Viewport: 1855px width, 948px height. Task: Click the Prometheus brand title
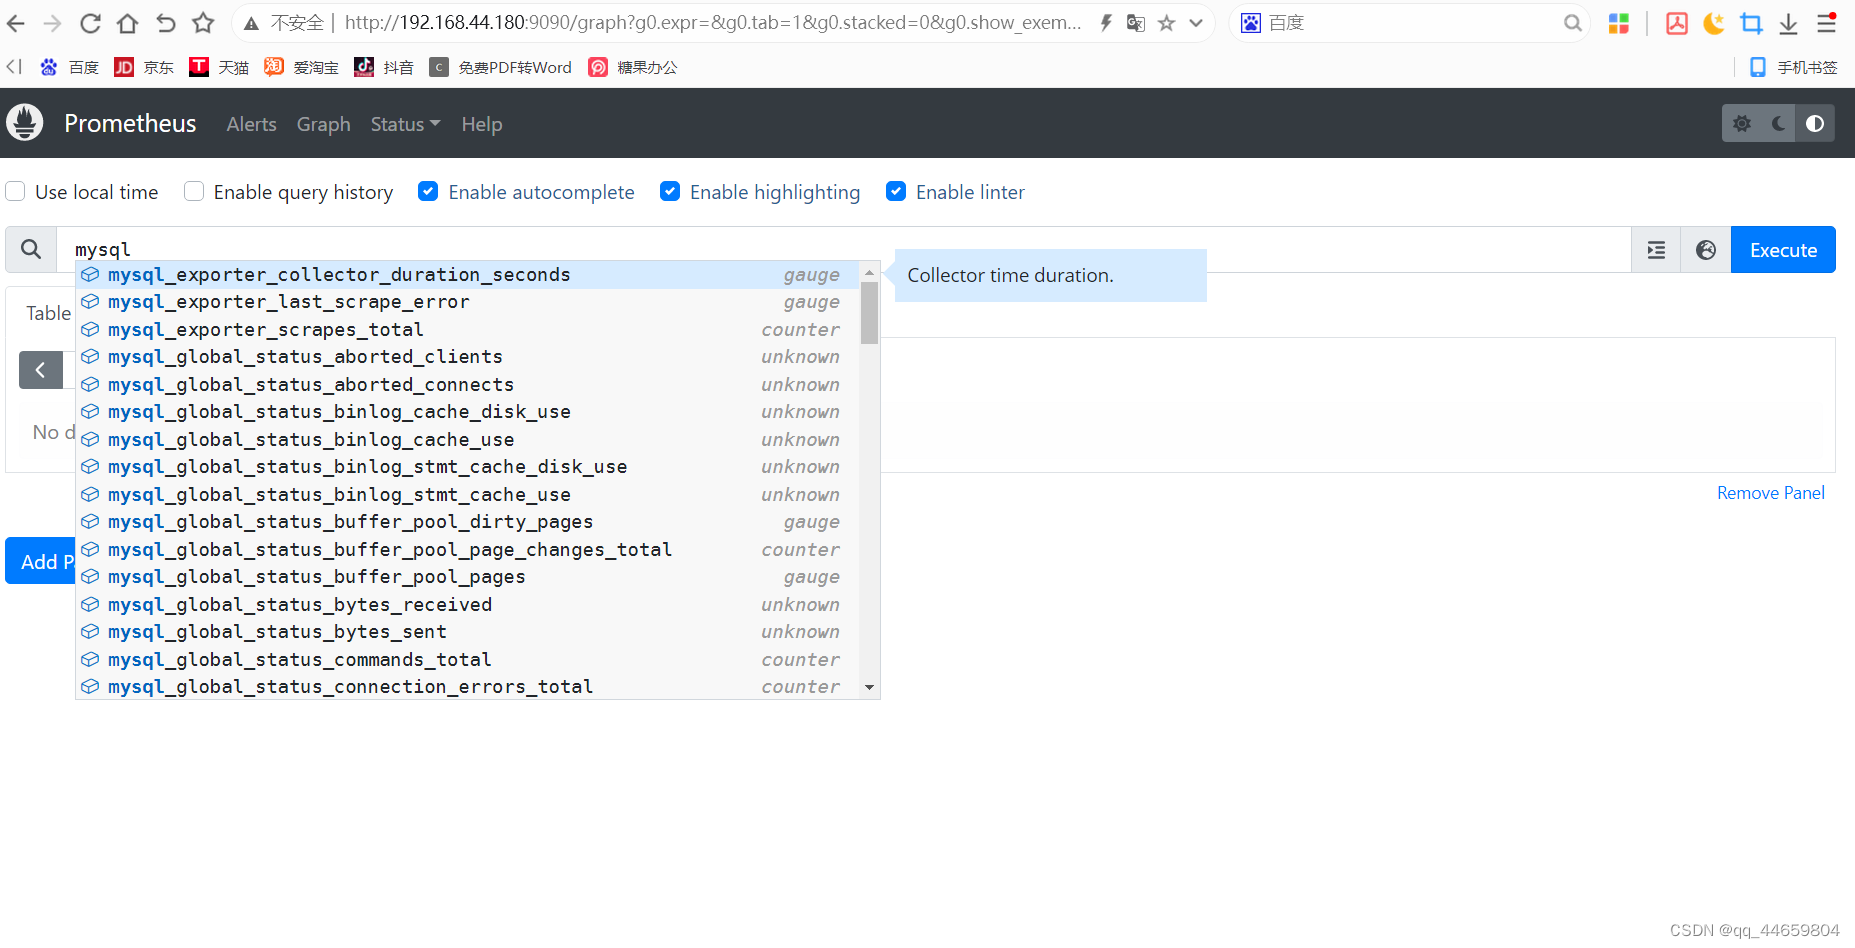coord(130,123)
